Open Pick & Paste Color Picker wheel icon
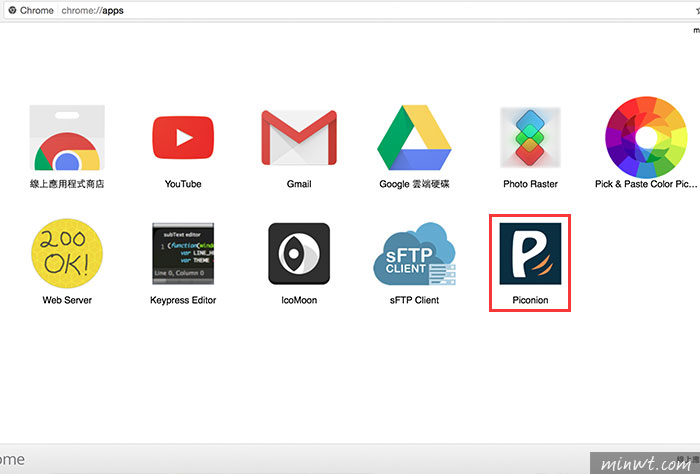This screenshot has height=474, width=700. coord(646,137)
